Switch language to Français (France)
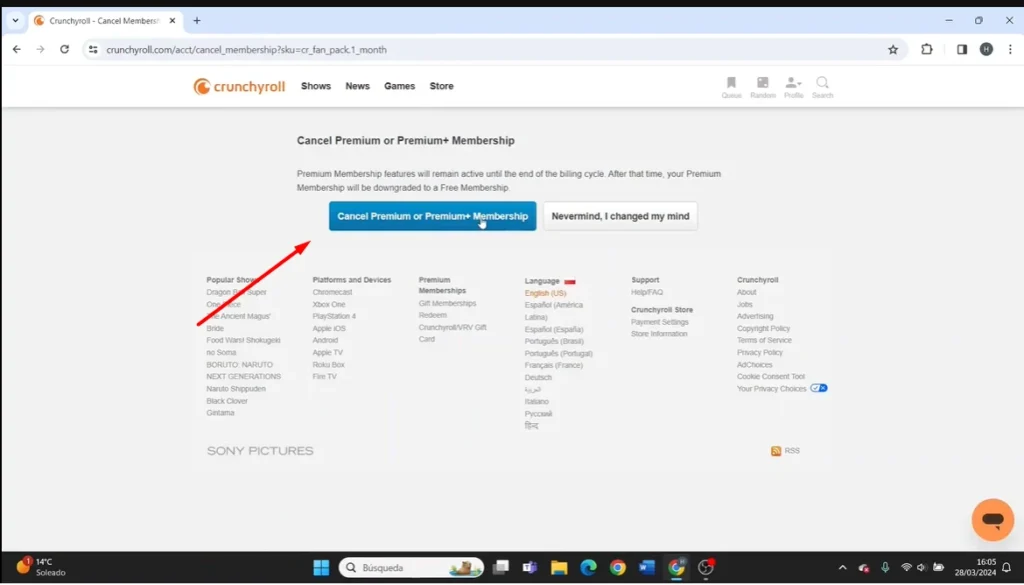Viewport: 1024px width, 585px height. [553, 366]
